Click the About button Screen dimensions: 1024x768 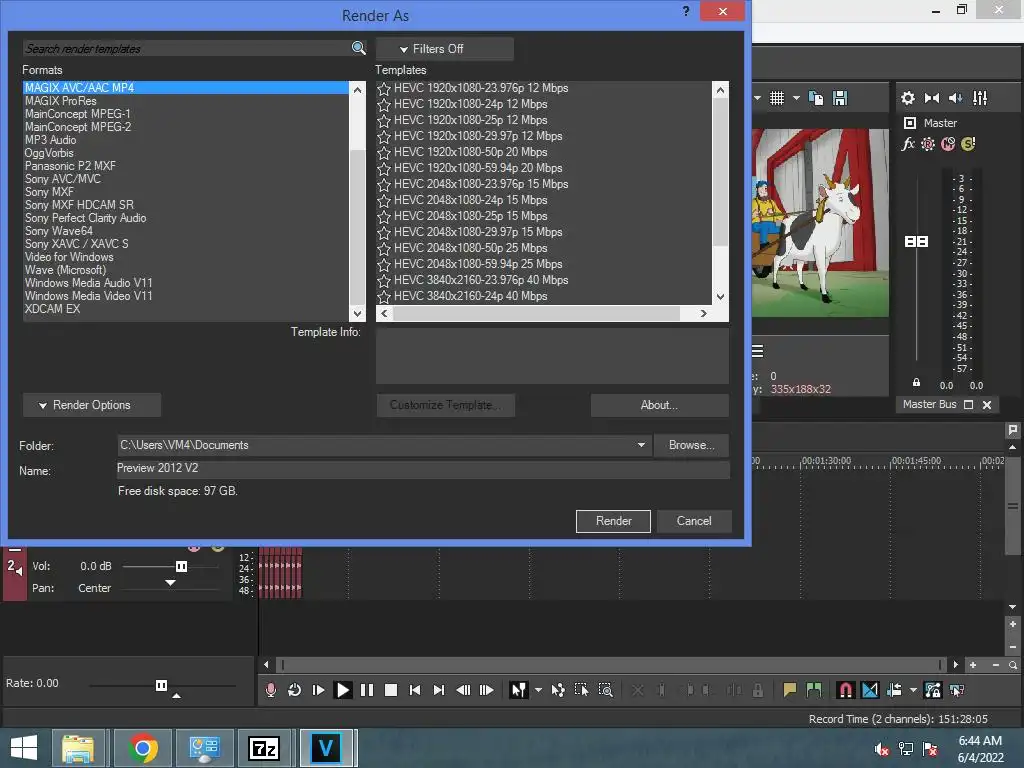tap(660, 405)
